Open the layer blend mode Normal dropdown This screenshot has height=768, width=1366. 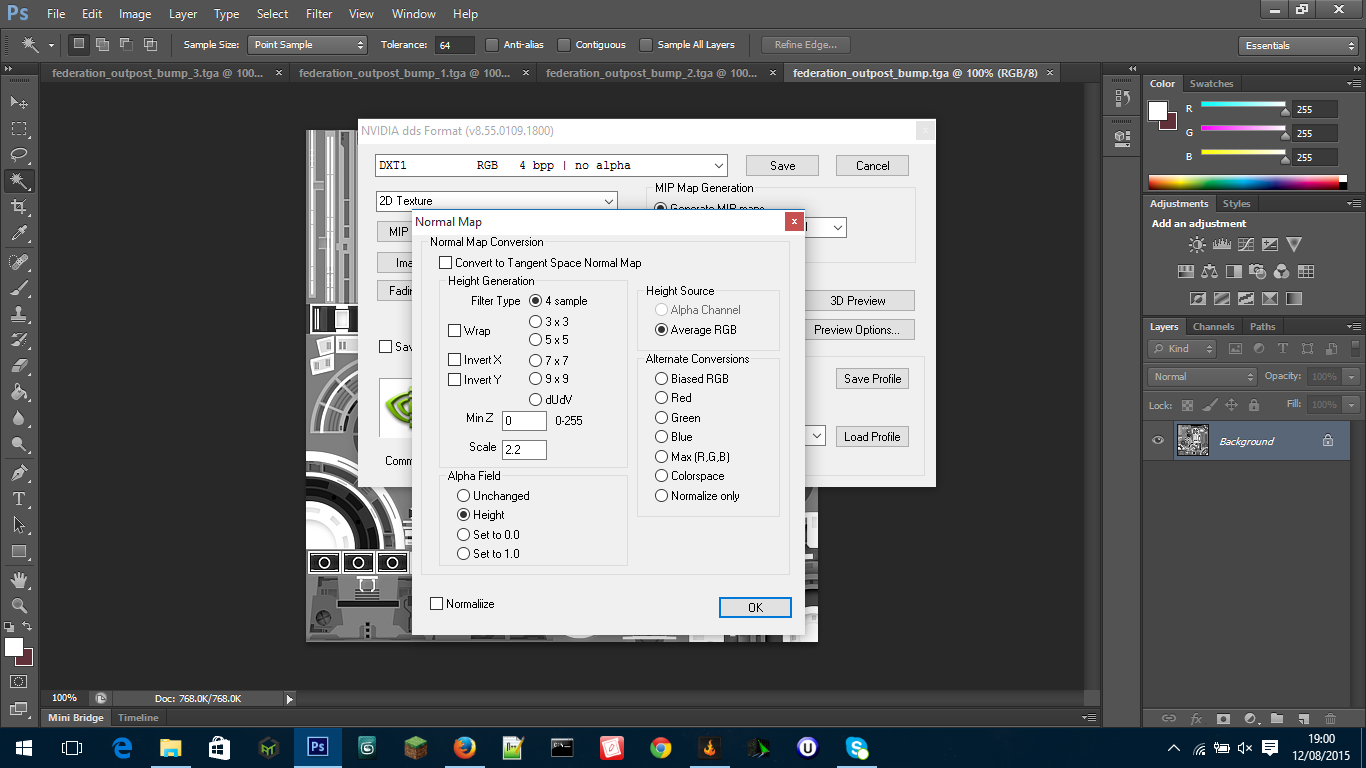[1203, 377]
